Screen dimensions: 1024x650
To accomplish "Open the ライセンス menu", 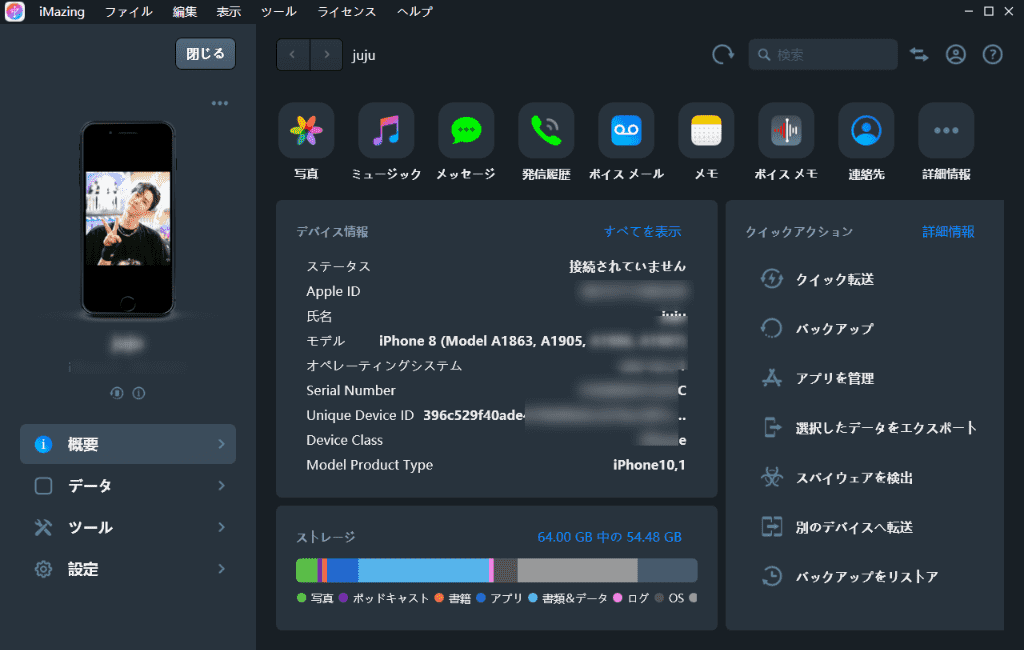I will point(347,12).
